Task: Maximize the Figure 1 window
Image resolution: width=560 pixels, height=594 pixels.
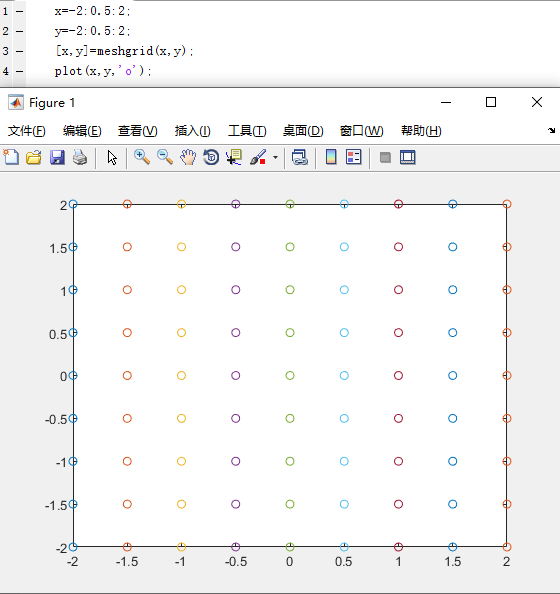Action: pos(491,102)
